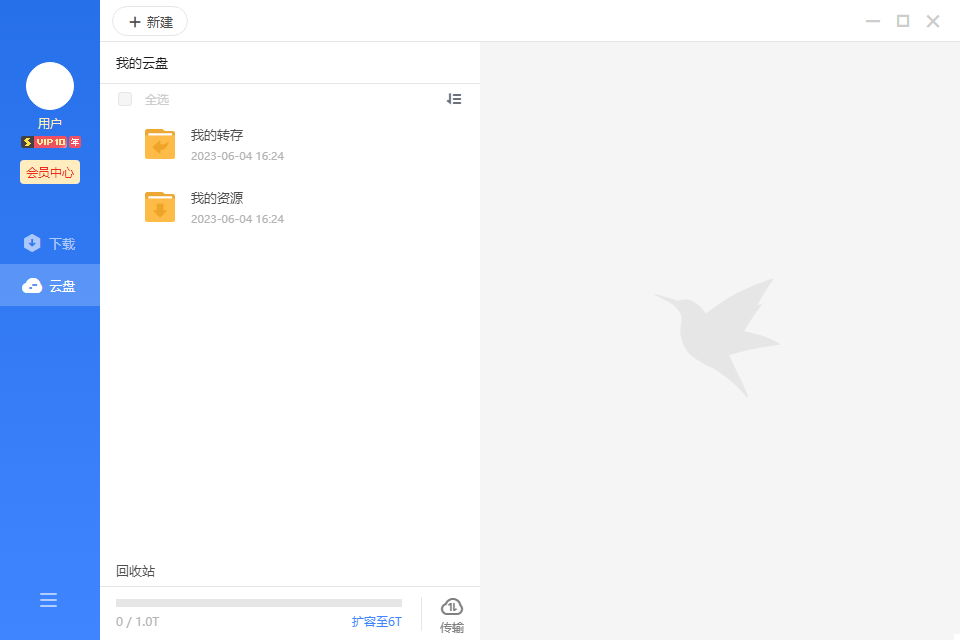
Task: Open the 会员中心 member center
Action: pyautogui.click(x=50, y=172)
